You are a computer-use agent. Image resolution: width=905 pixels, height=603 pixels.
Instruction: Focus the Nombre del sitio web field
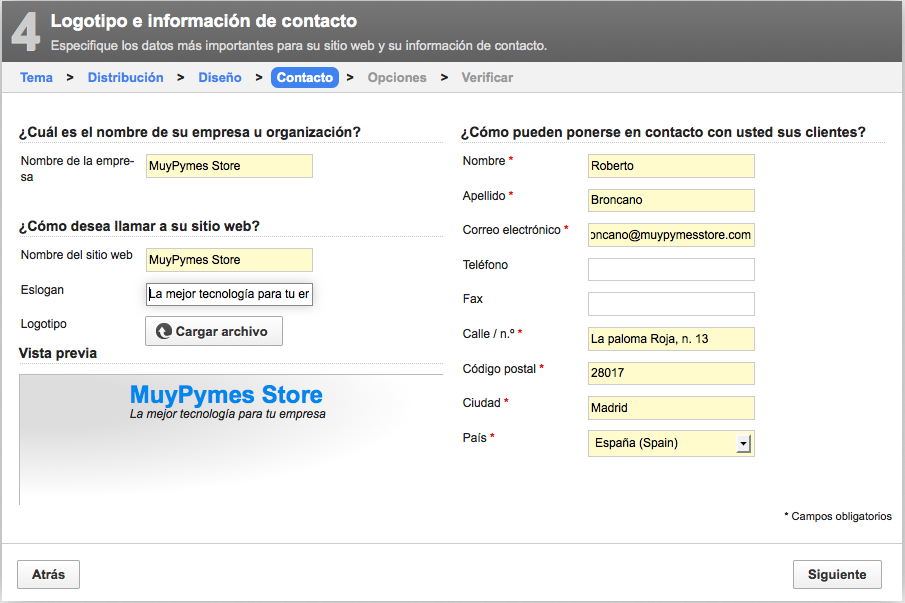(x=229, y=260)
